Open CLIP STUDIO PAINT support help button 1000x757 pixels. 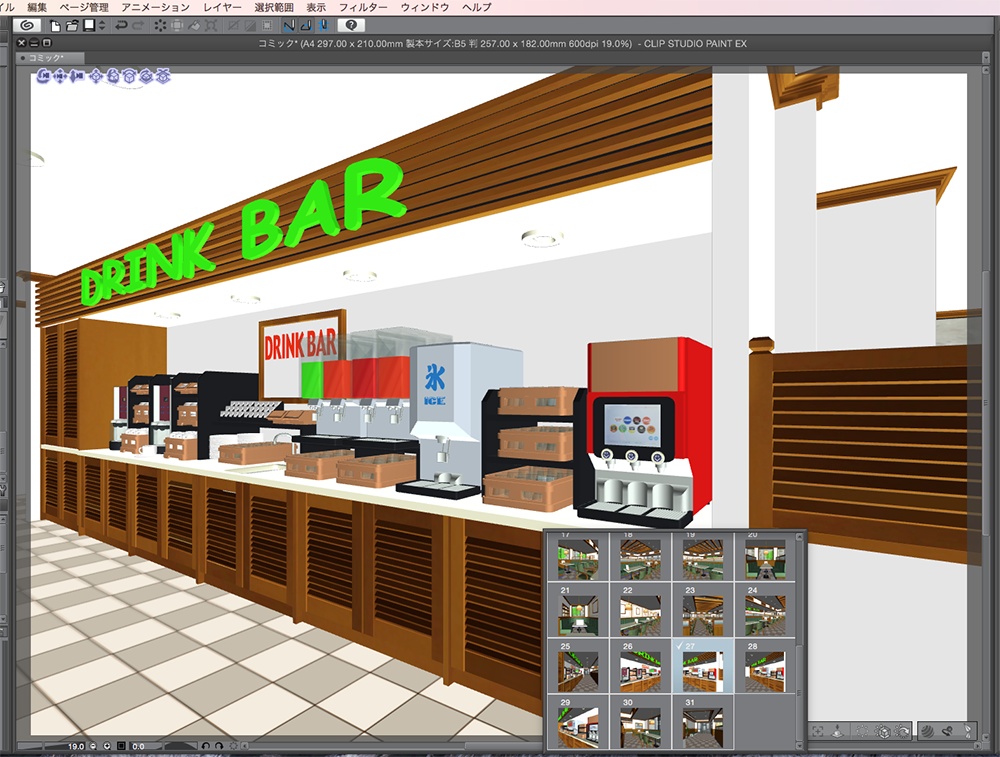pos(351,26)
